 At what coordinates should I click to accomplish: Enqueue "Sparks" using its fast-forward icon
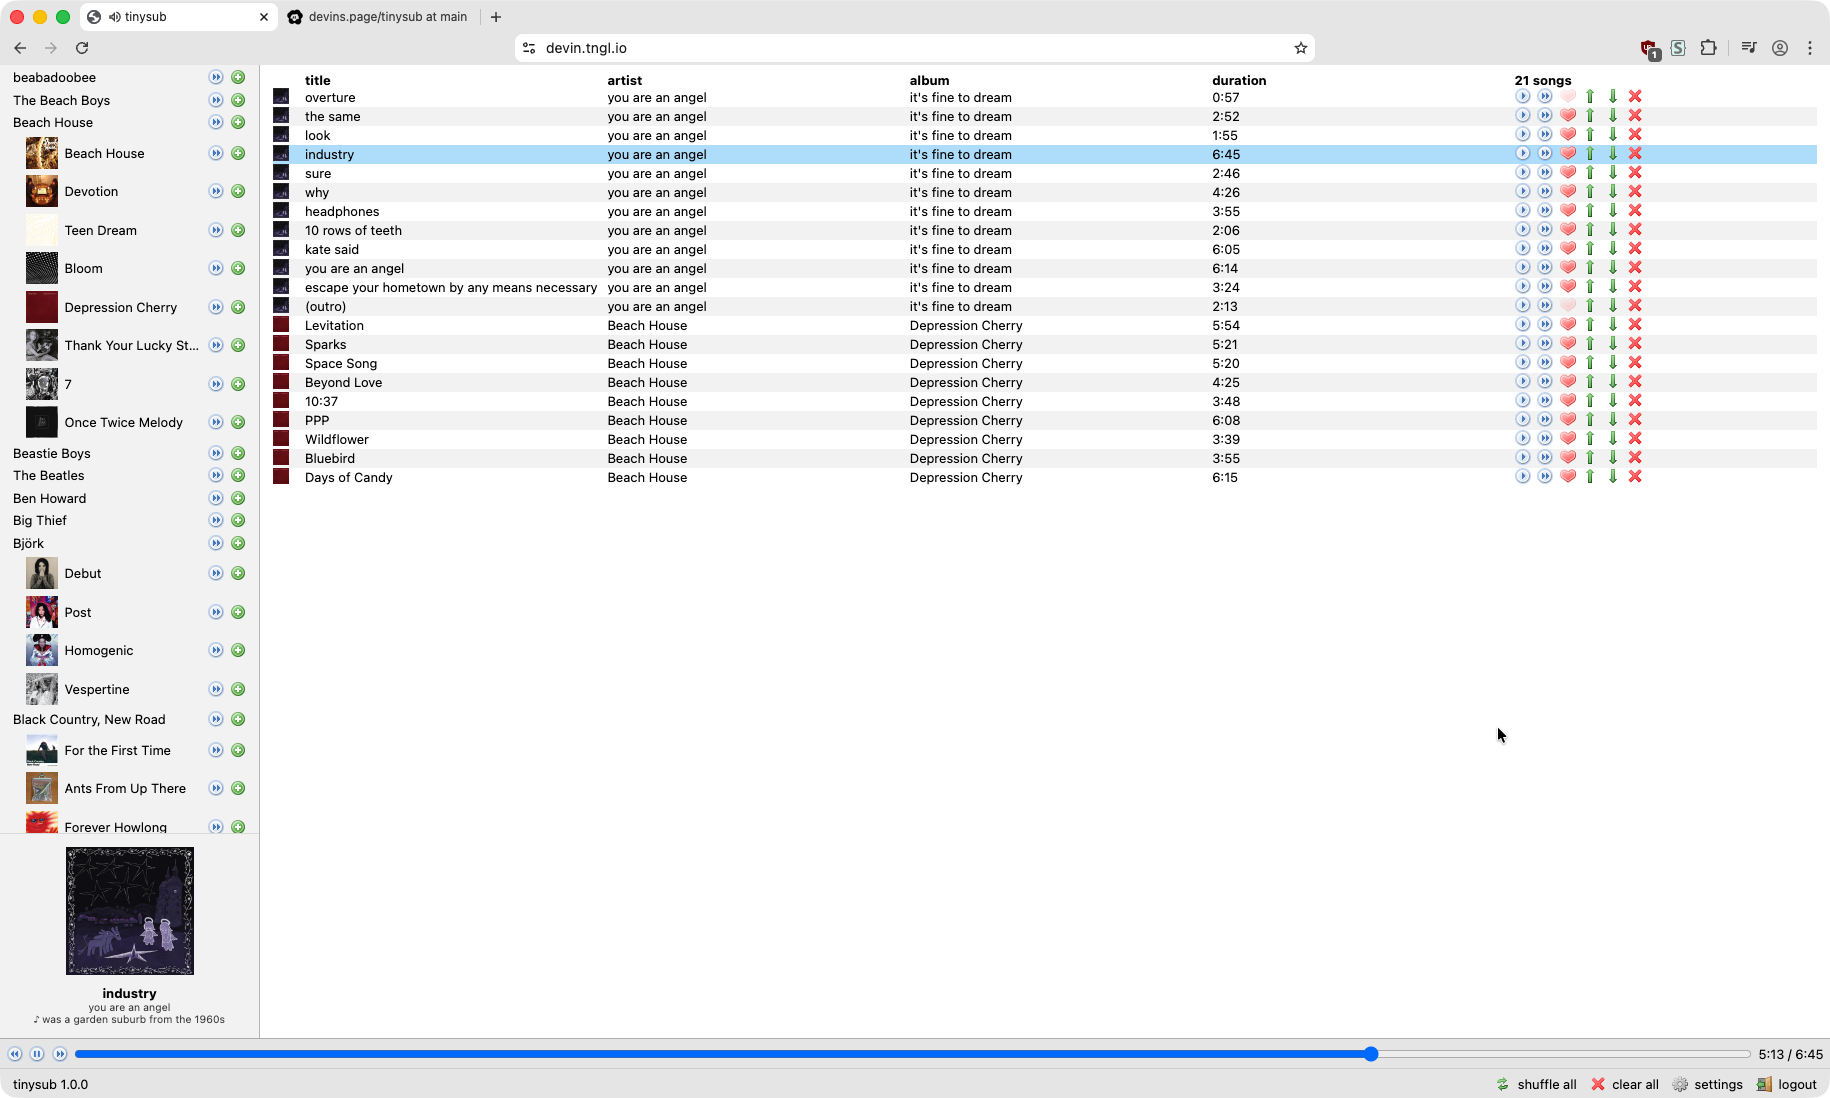[x=1545, y=343]
